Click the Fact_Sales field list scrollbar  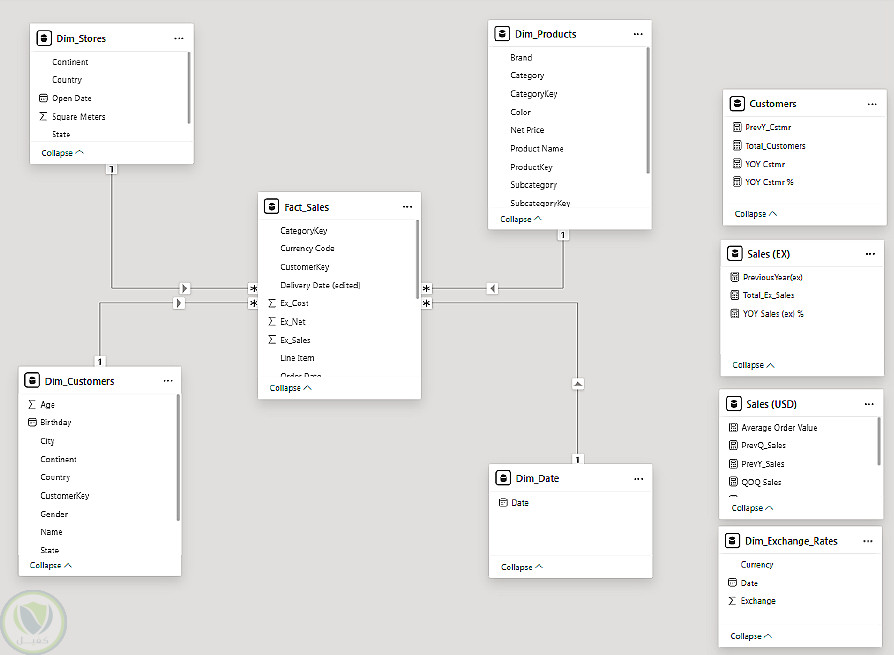point(417,259)
